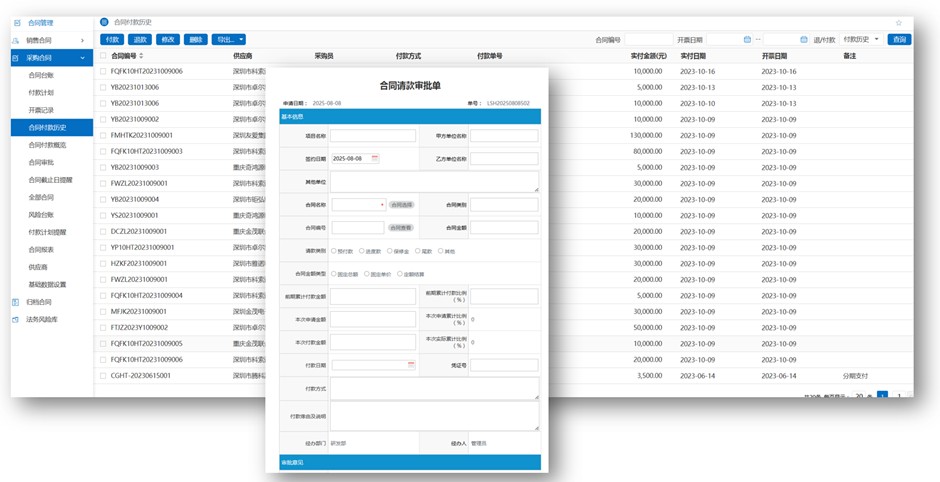Click contract number FTJZ2023Y1009002

[140, 327]
